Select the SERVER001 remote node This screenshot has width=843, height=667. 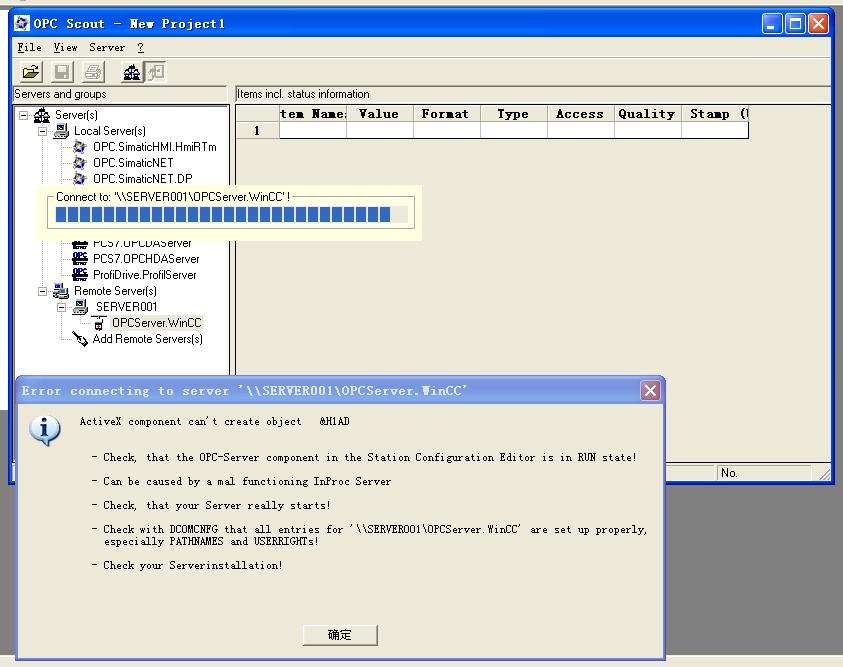126,307
